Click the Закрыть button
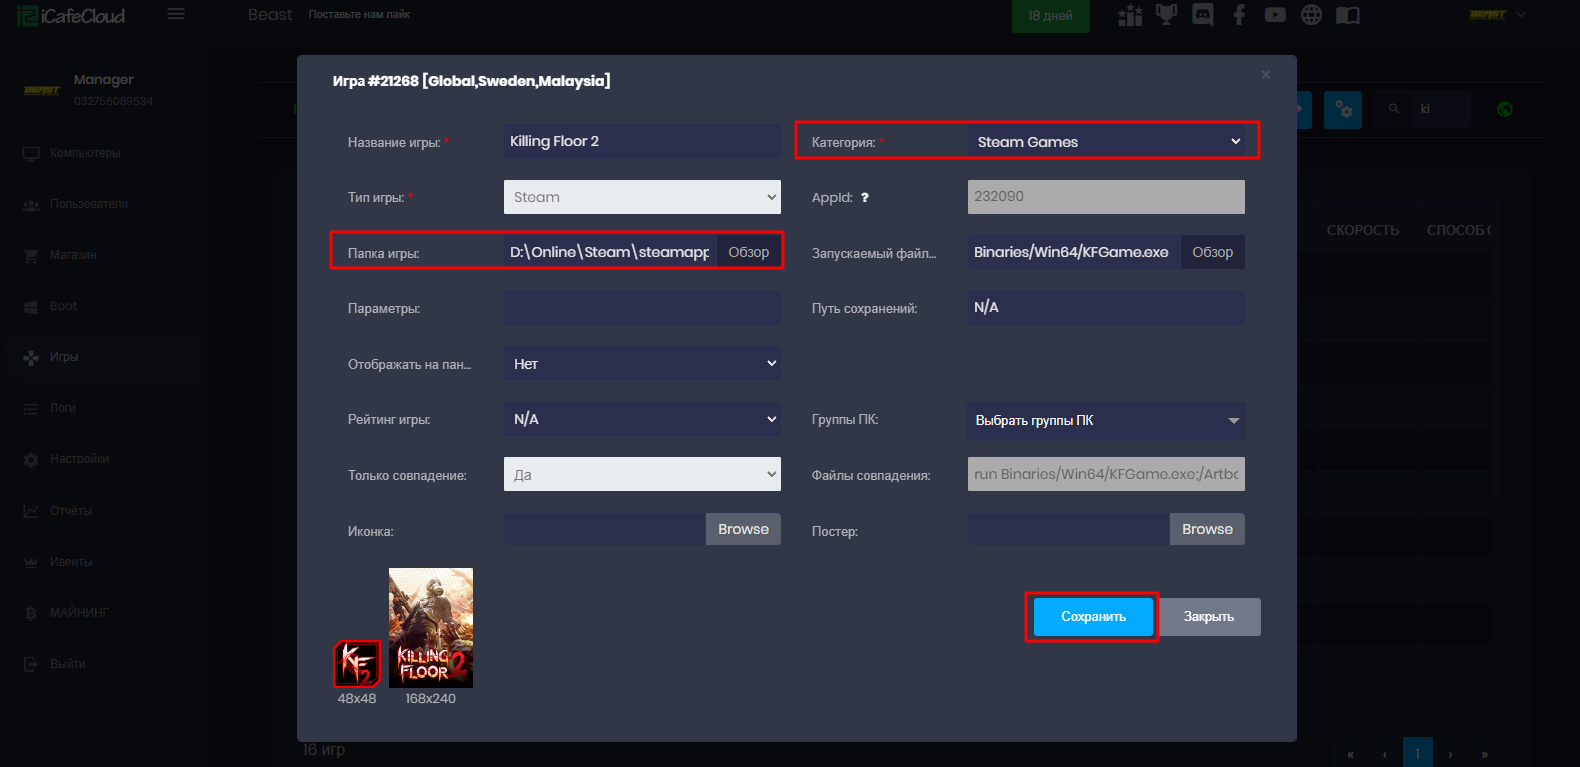 [x=1209, y=617]
